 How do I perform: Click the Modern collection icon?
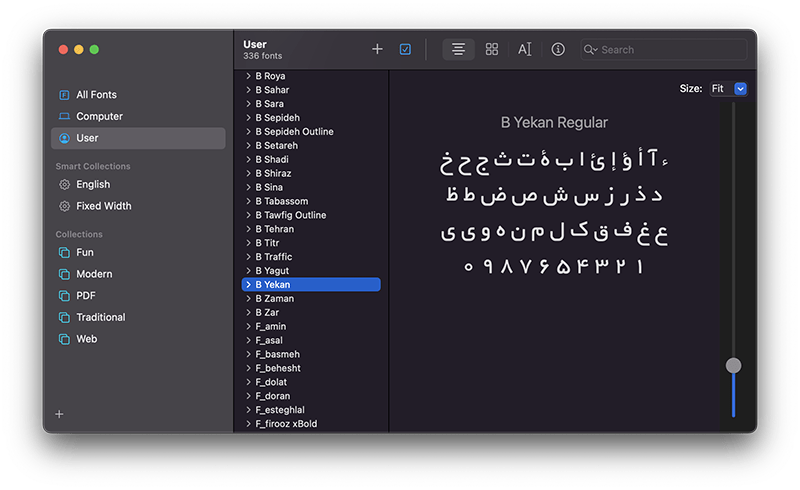[64, 274]
